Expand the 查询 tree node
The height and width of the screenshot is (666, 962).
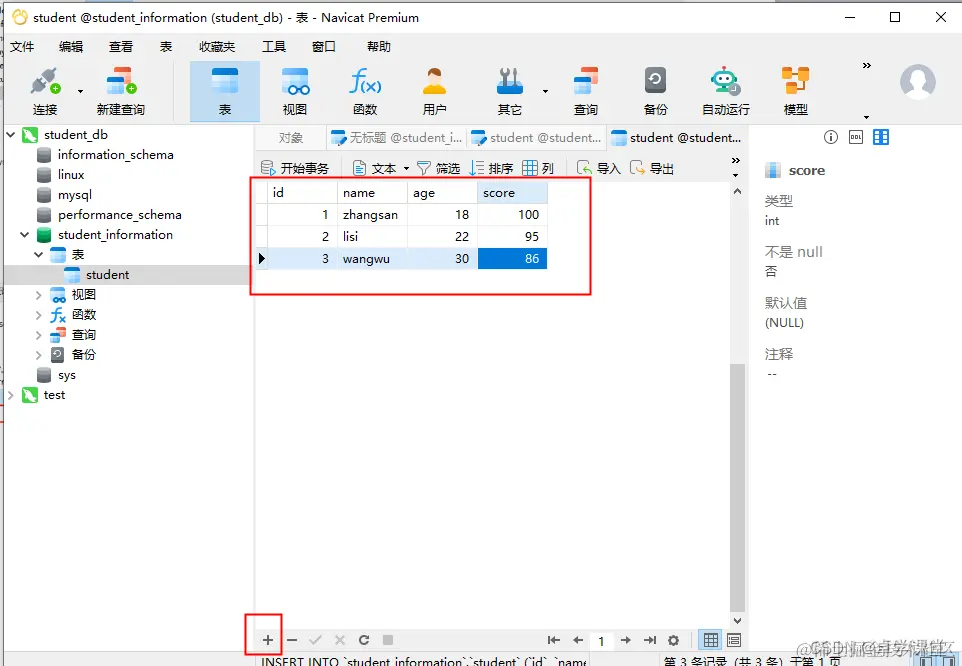point(39,335)
